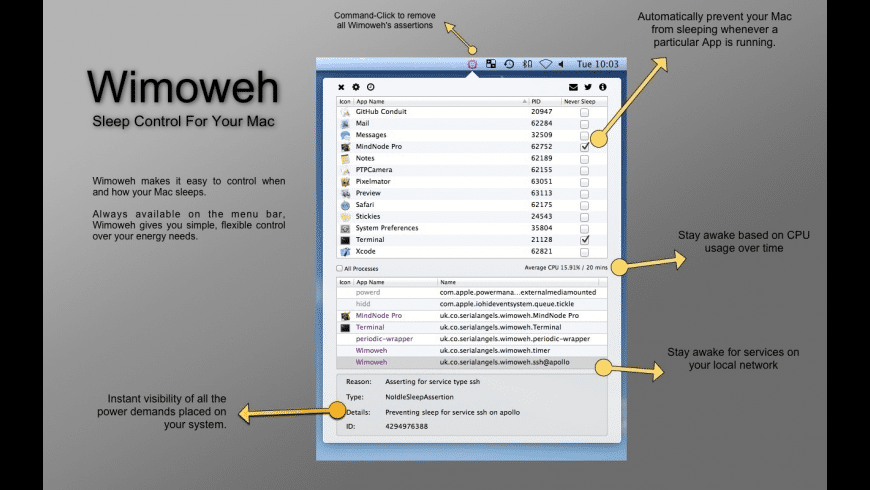Click 'Asserting for service type ssh' text
Image resolution: width=870 pixels, height=490 pixels.
(433, 382)
